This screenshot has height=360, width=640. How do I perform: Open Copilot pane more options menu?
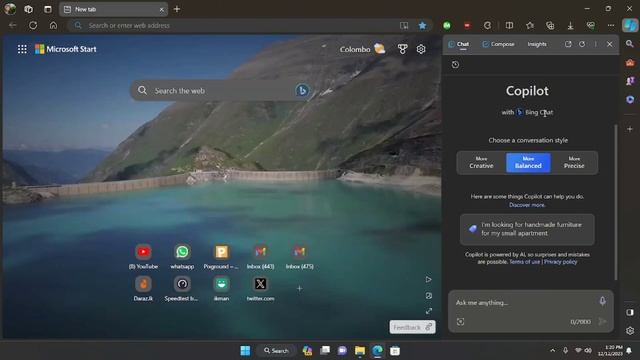pyautogui.click(x=596, y=44)
